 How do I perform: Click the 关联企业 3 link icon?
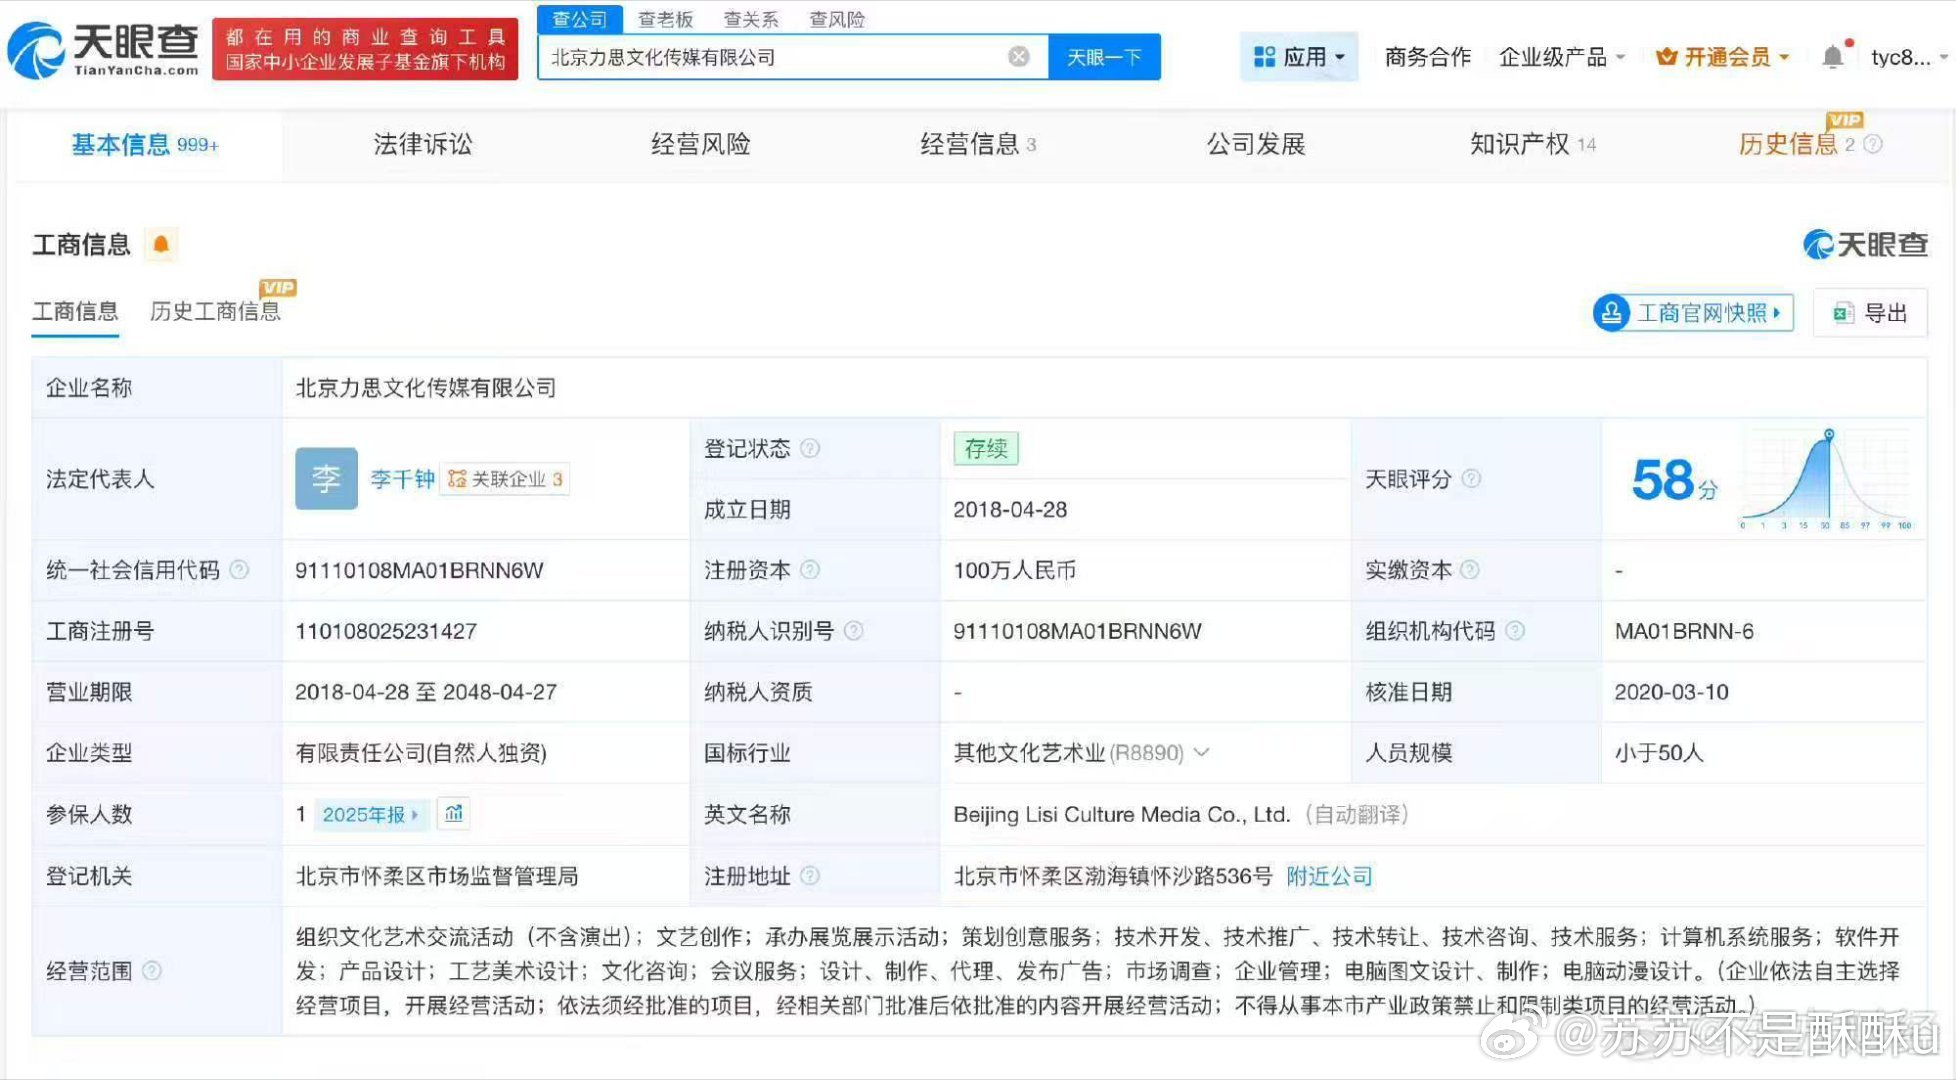(x=458, y=479)
